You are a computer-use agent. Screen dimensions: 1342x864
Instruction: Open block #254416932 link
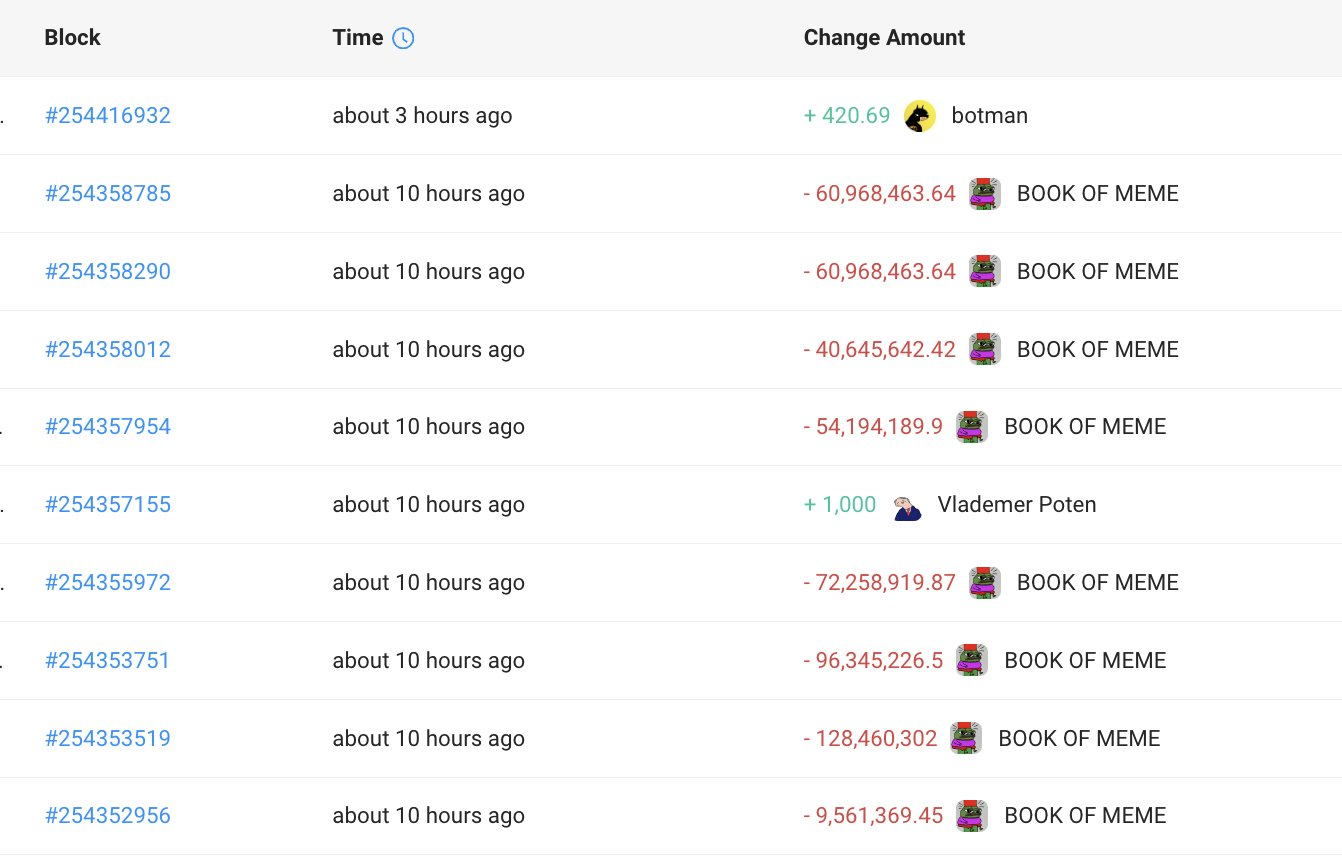click(108, 116)
